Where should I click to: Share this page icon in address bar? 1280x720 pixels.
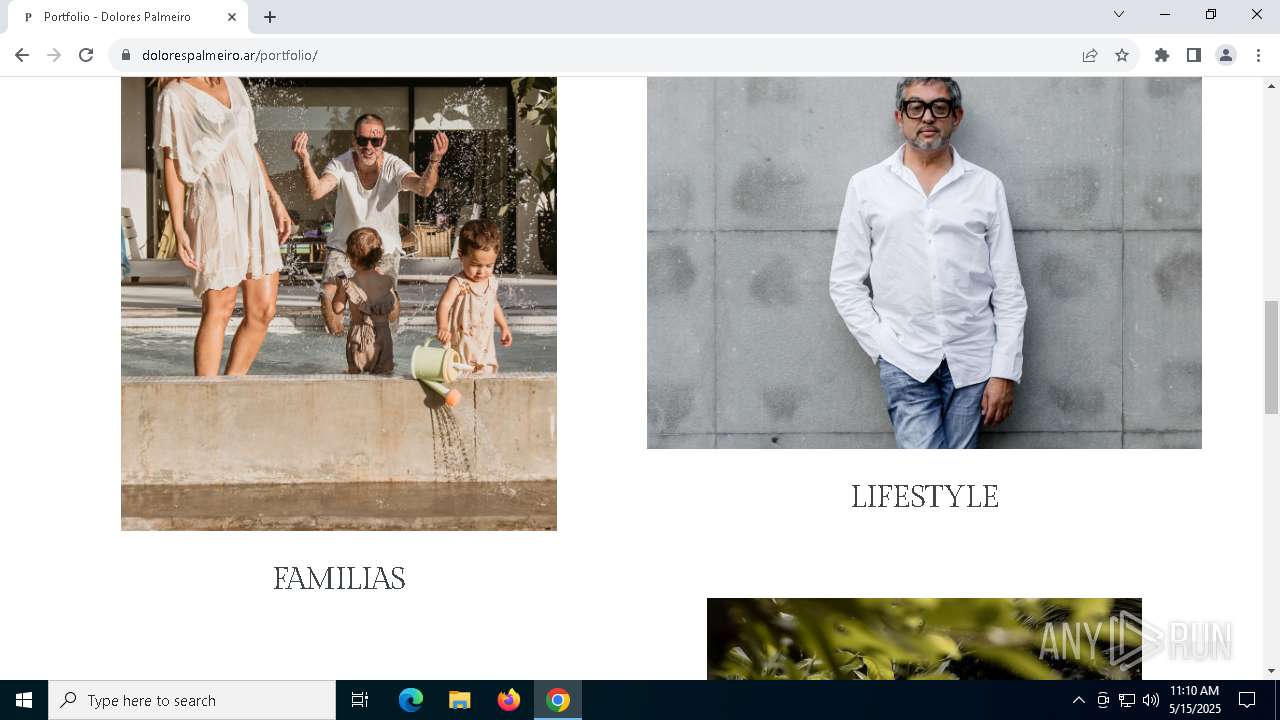[x=1090, y=55]
